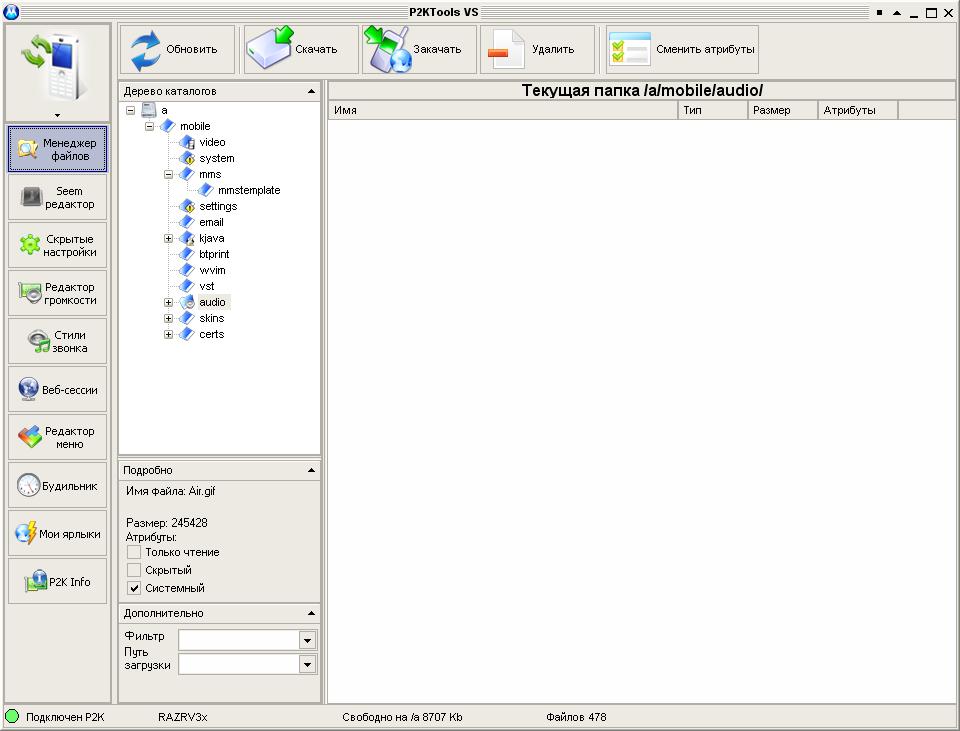
Task: Sort by the Атрибуты column header
Action: (x=858, y=110)
